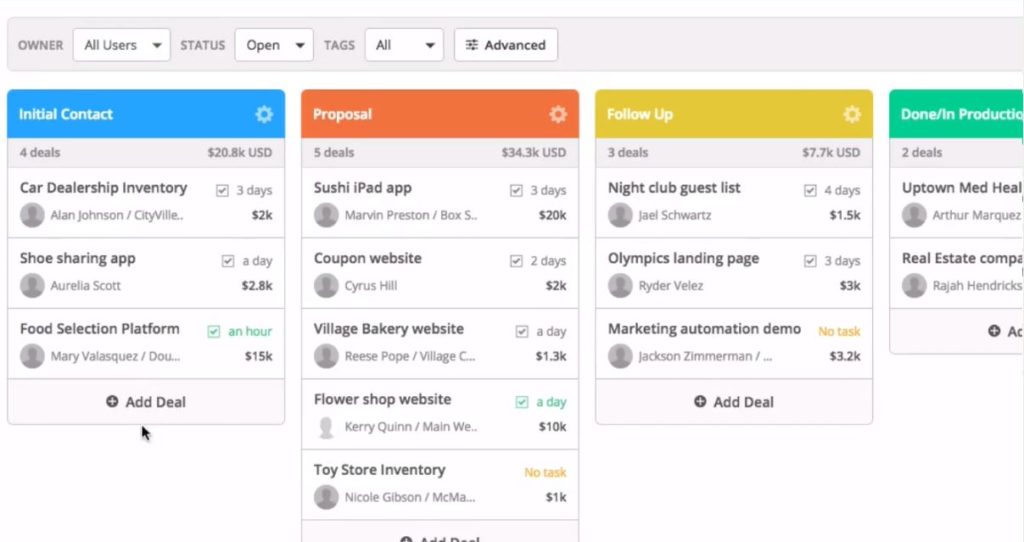Screen dimensions: 1024x542
Task: Click the $20.8k USD Initial Contact total
Action: point(240,152)
